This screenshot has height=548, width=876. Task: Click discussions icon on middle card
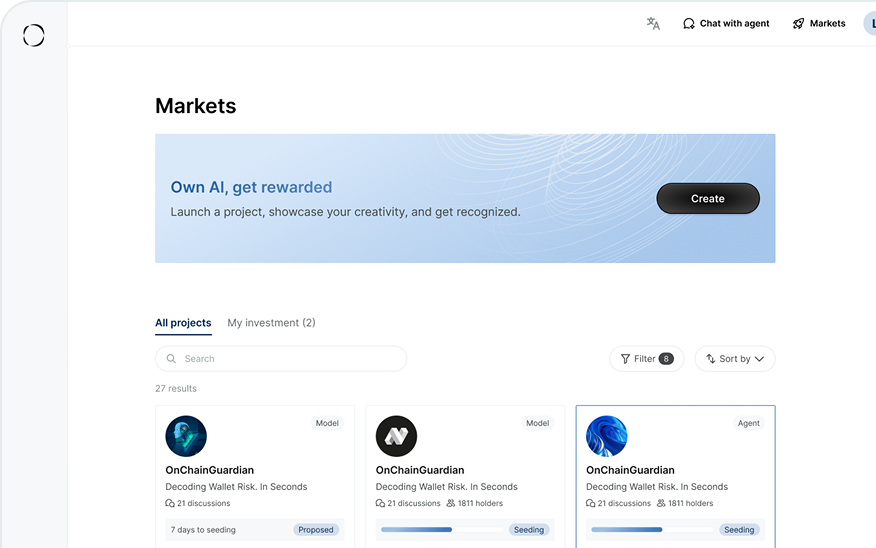point(380,503)
